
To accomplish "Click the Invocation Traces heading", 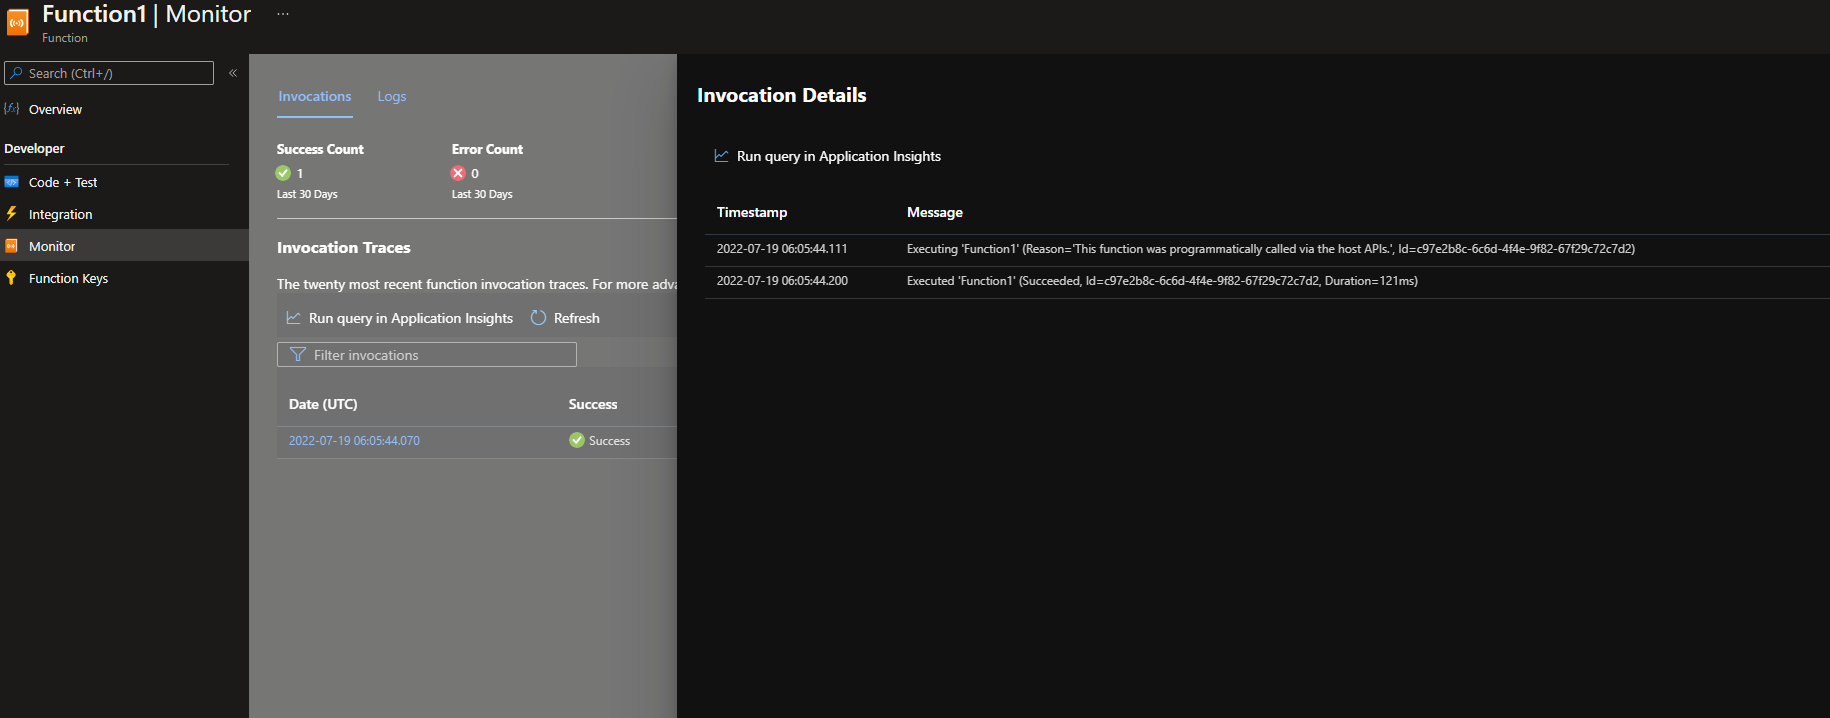I will (344, 247).
